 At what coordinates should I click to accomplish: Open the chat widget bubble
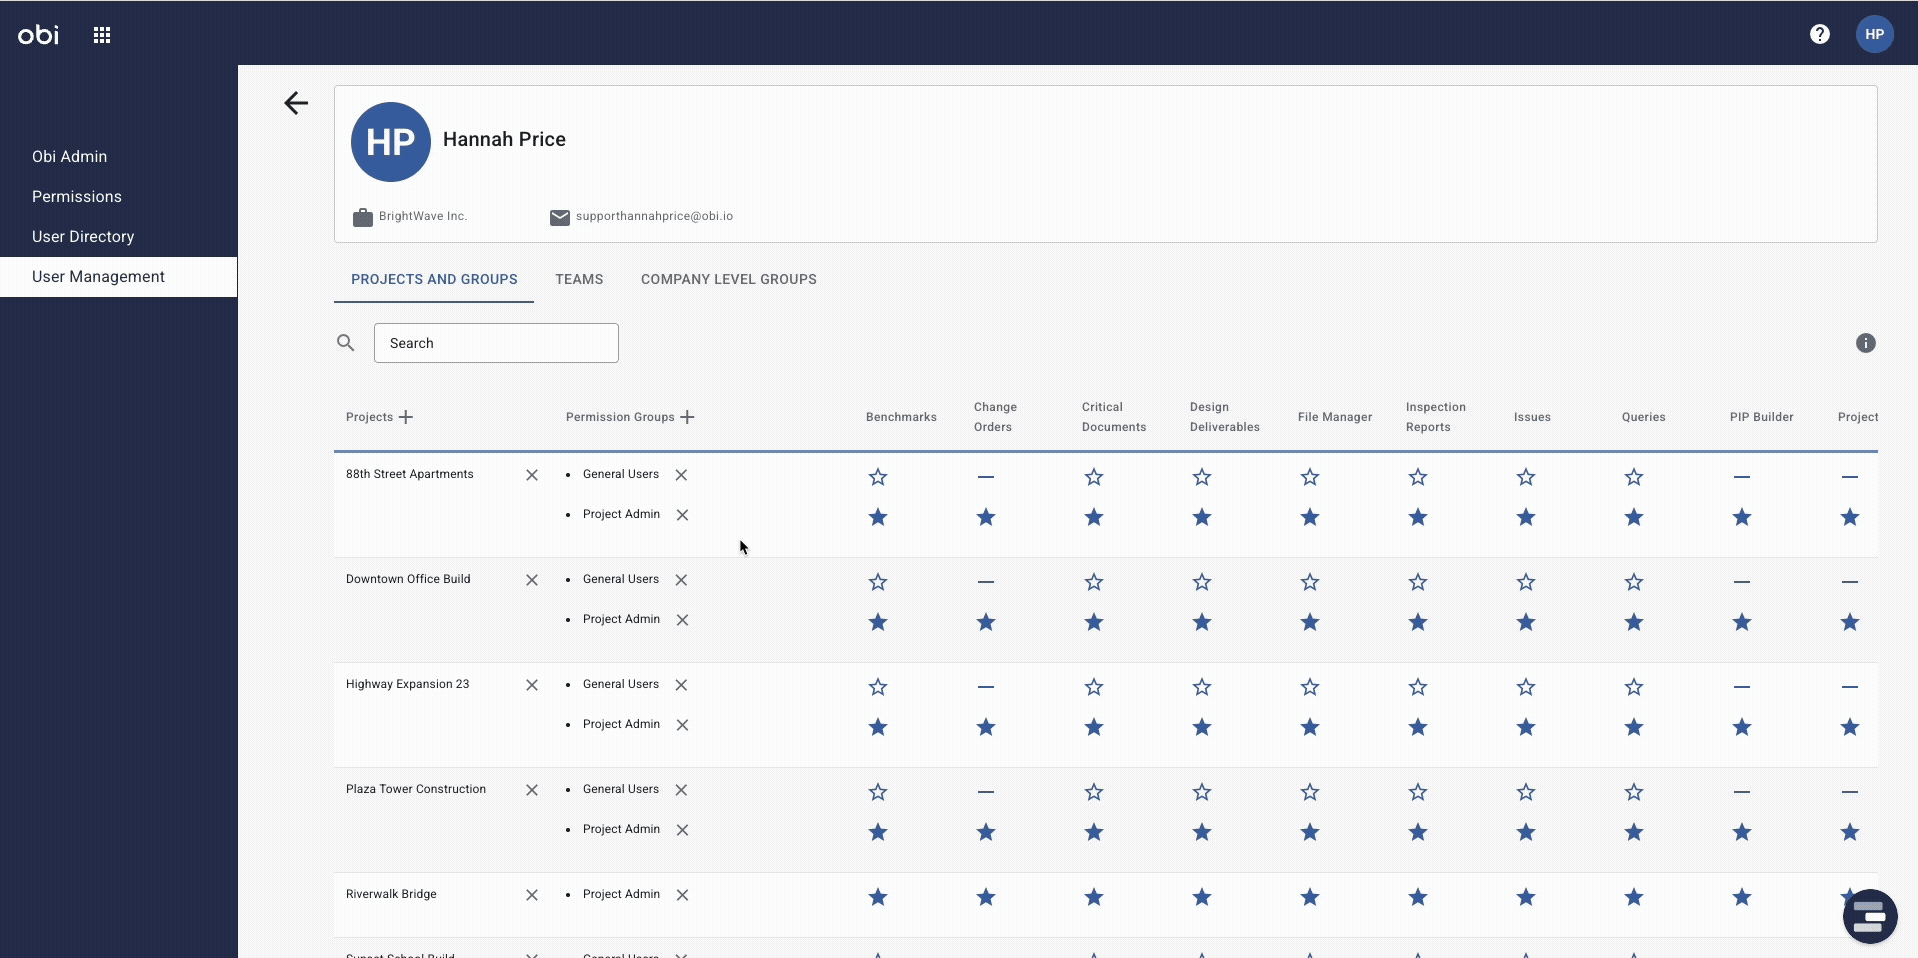(x=1870, y=916)
